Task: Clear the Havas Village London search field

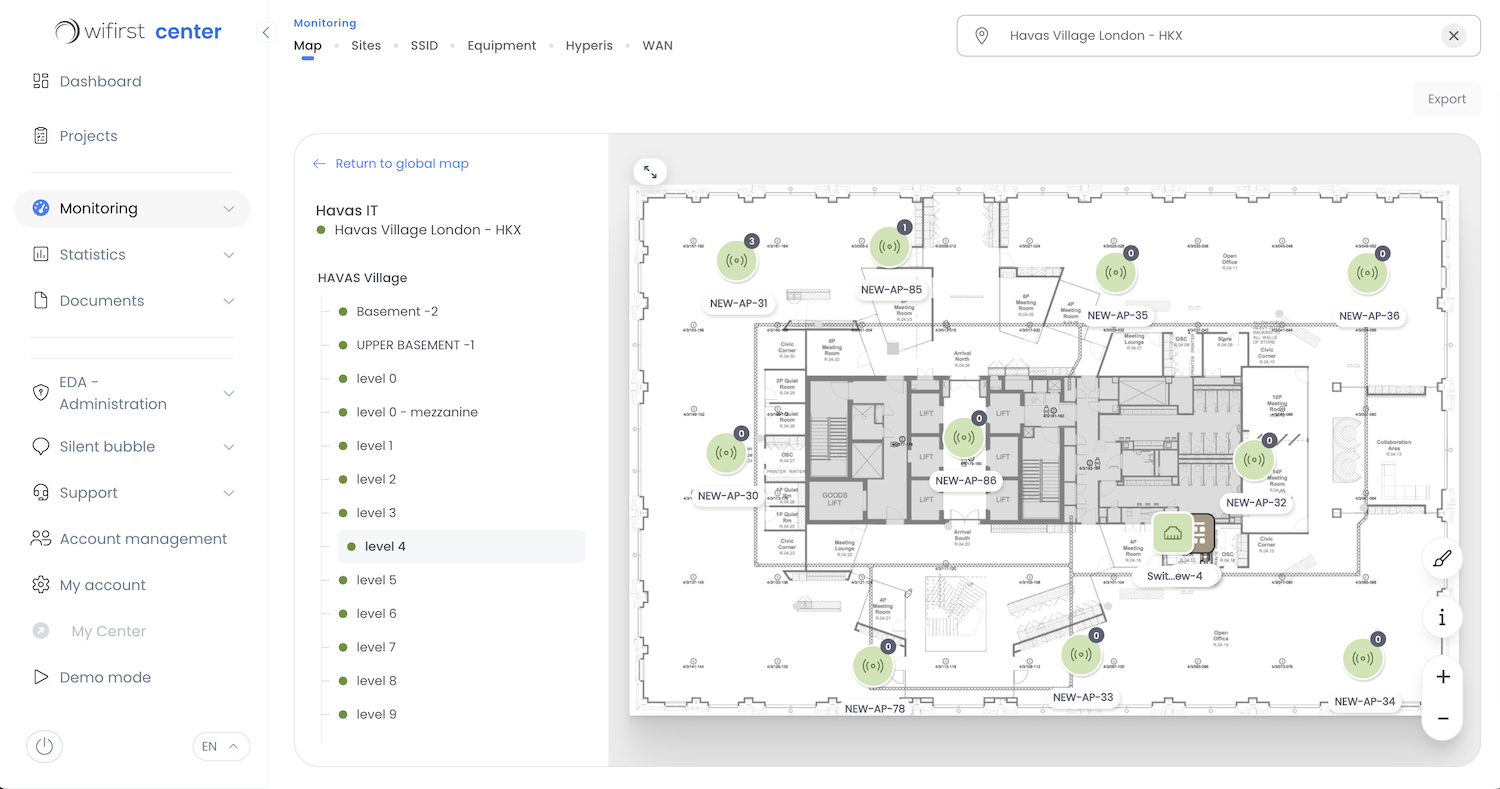Action: click(1454, 35)
